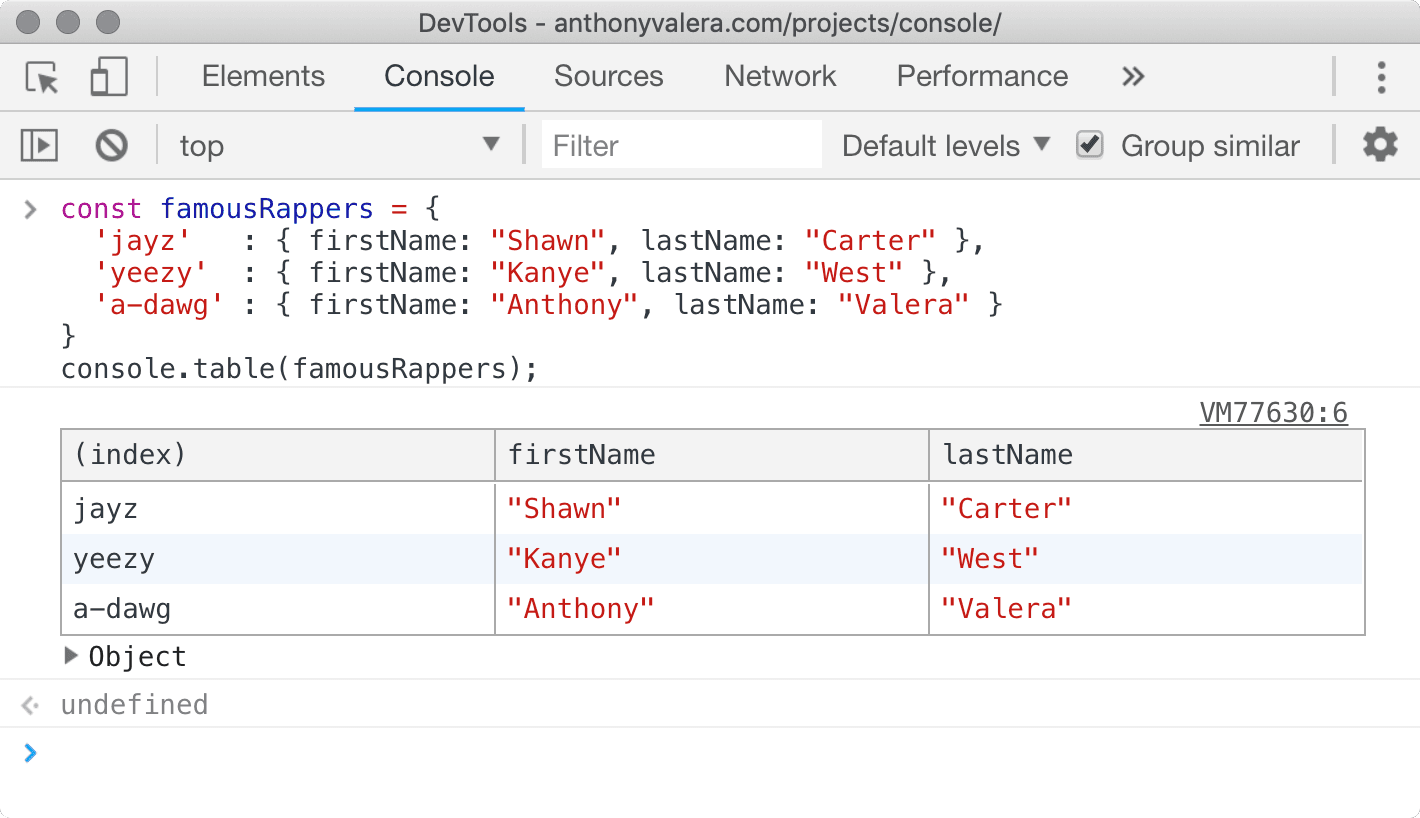
Task: Click the Performance panel label
Action: pos(981,77)
